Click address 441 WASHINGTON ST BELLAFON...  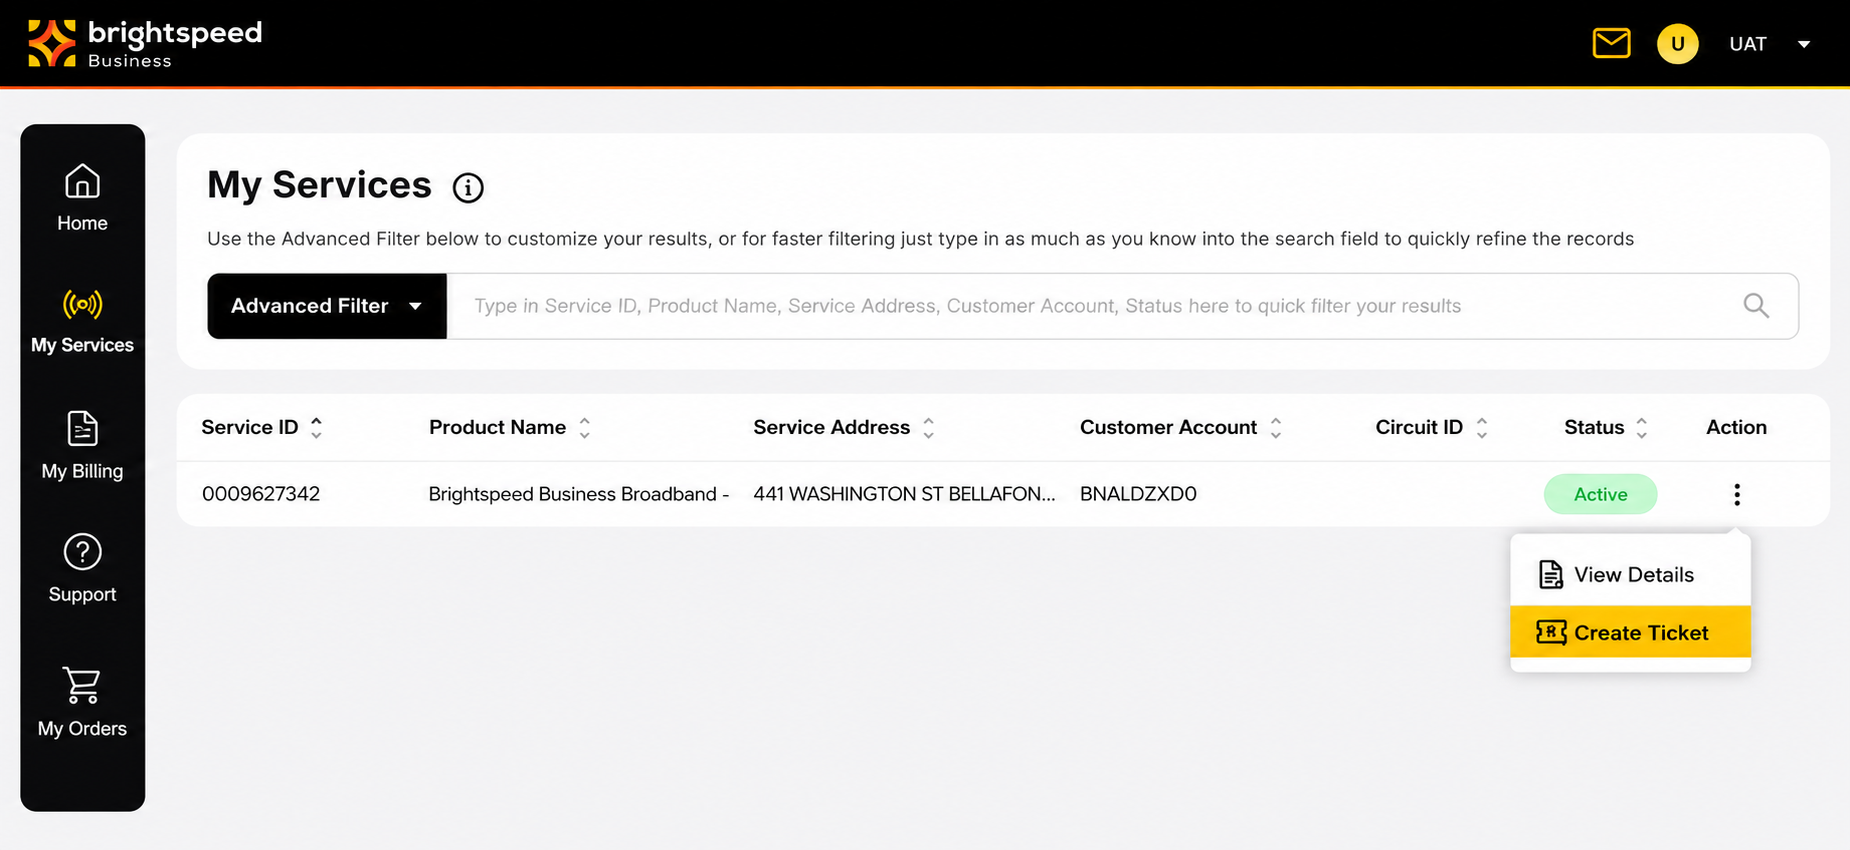[904, 494]
